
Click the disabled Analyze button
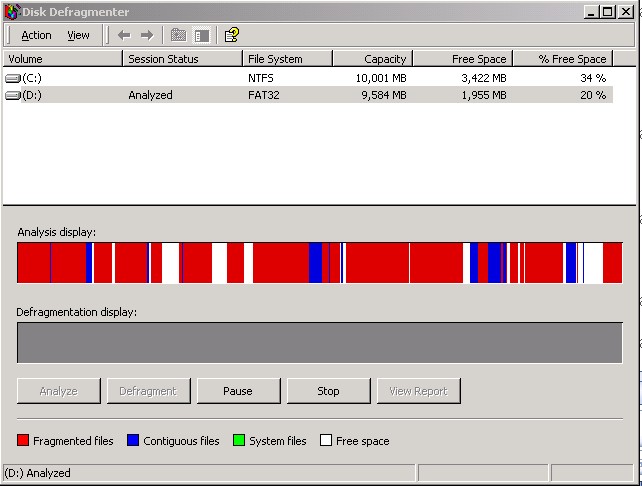[x=59, y=391]
